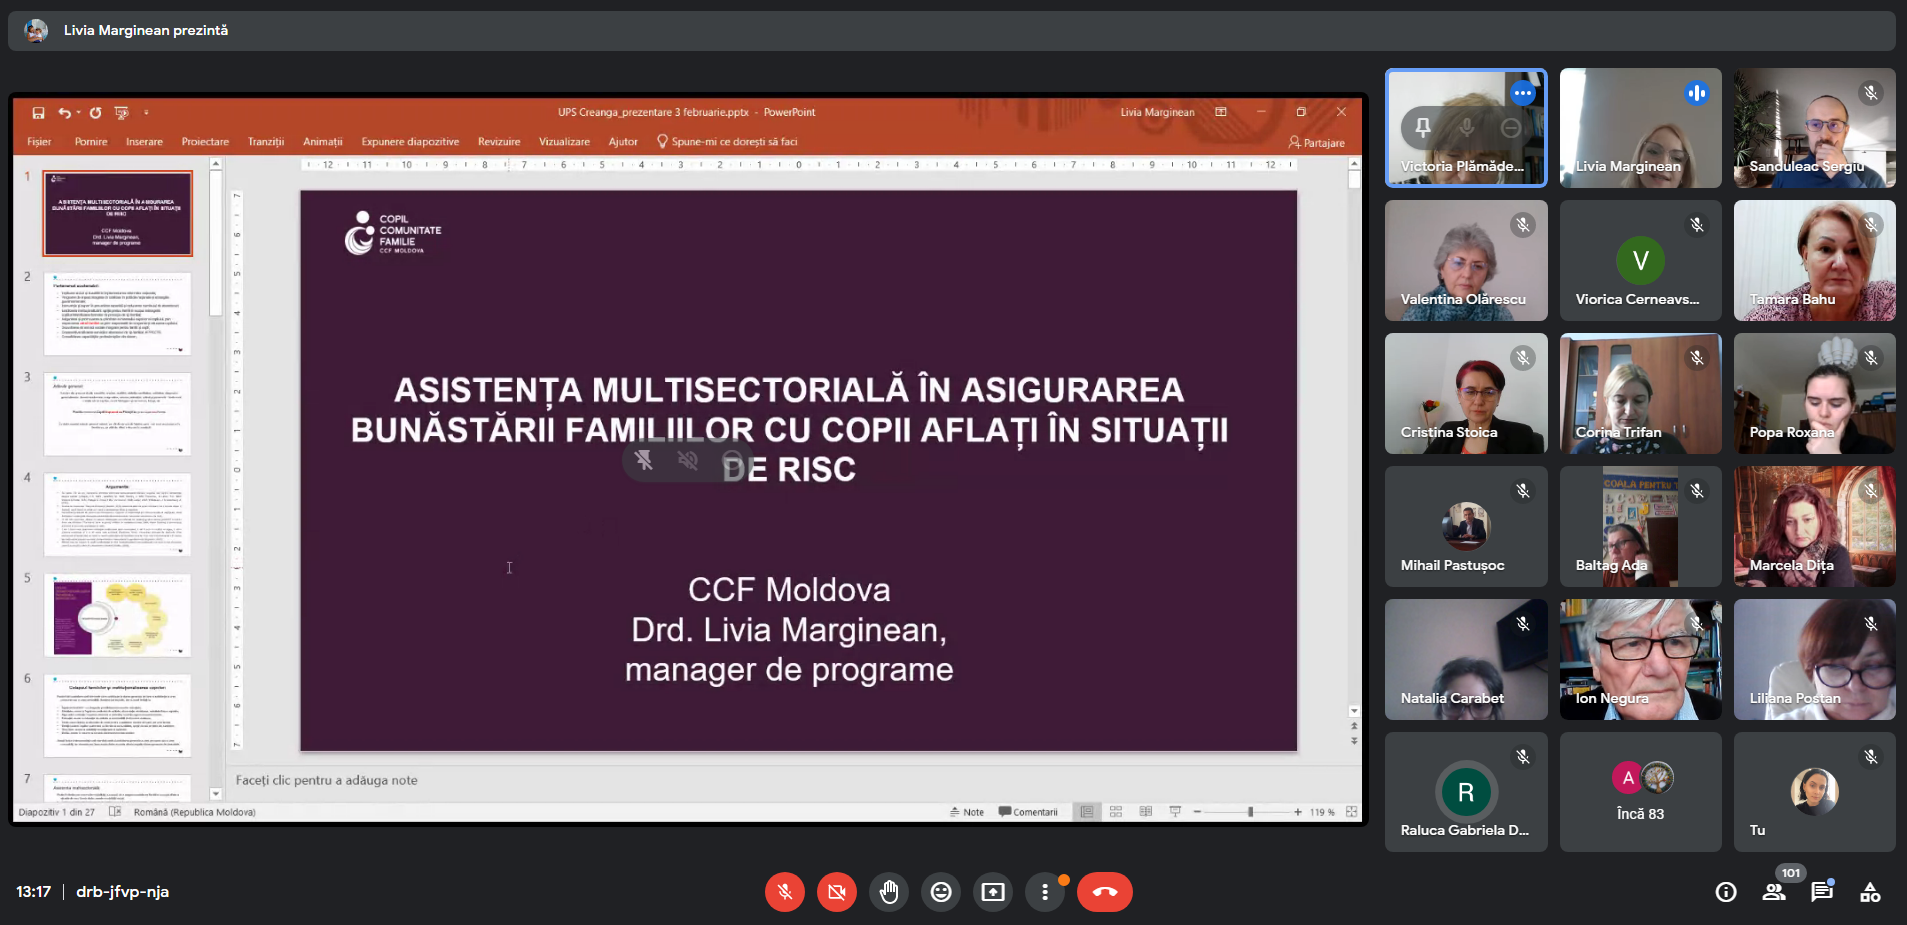Click the raise hand icon
The image size is (1907, 925).
(889, 892)
